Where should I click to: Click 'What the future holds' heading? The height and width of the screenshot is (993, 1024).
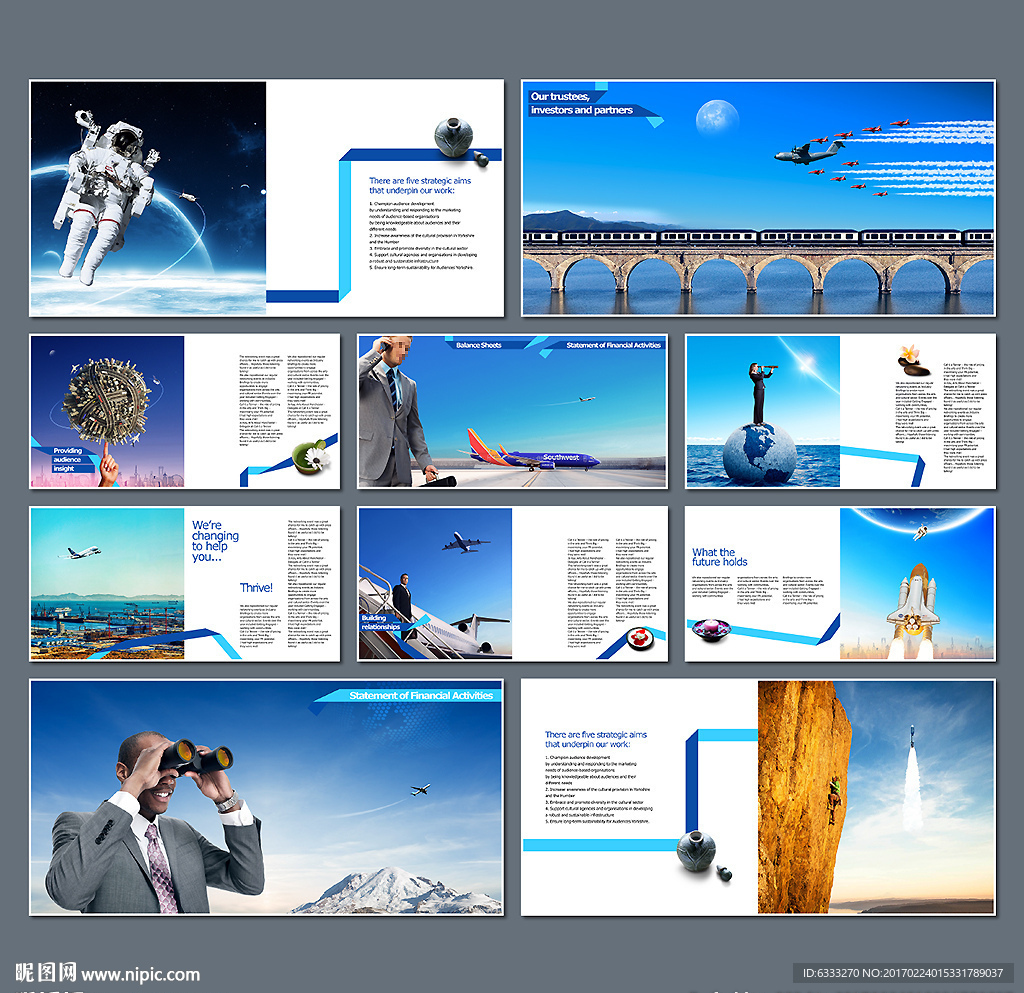pos(720,557)
